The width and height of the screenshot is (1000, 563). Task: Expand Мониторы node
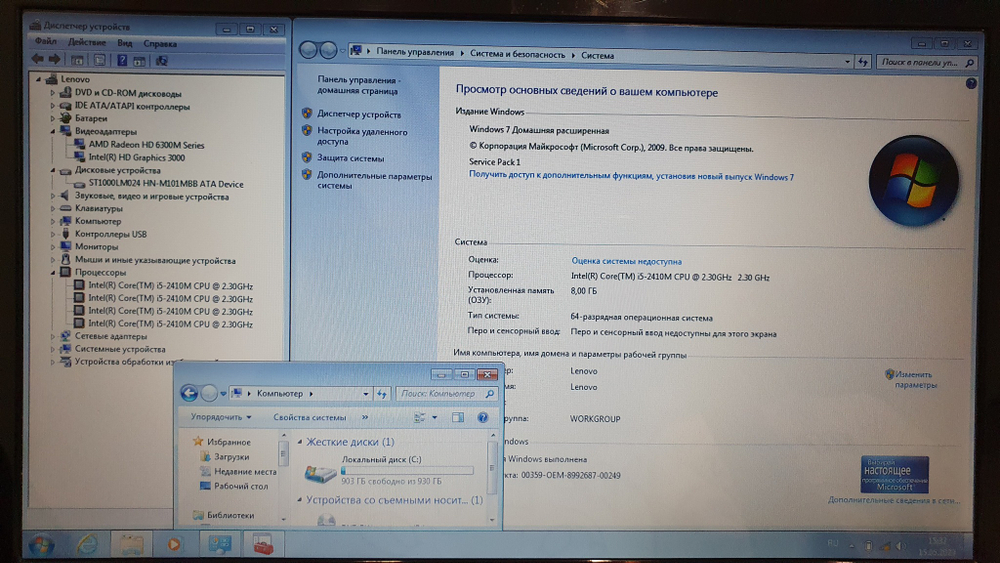53,247
